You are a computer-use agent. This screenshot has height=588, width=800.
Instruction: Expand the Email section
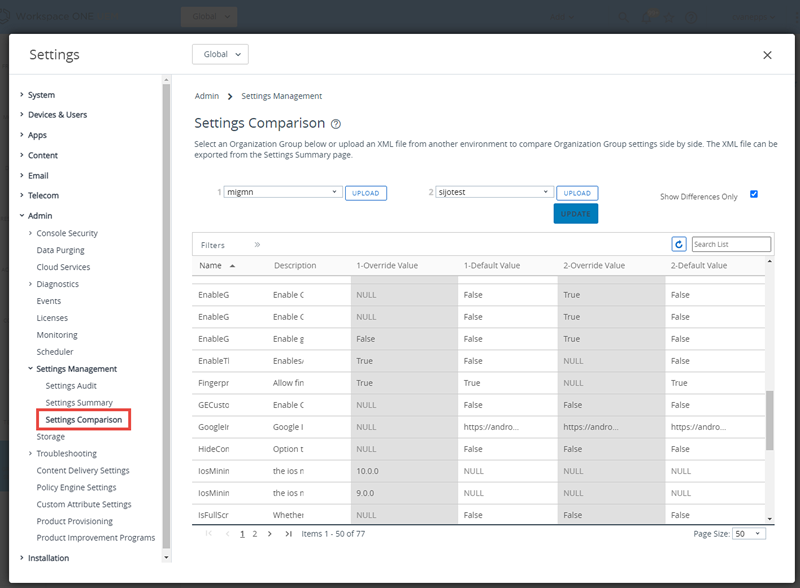coord(21,175)
